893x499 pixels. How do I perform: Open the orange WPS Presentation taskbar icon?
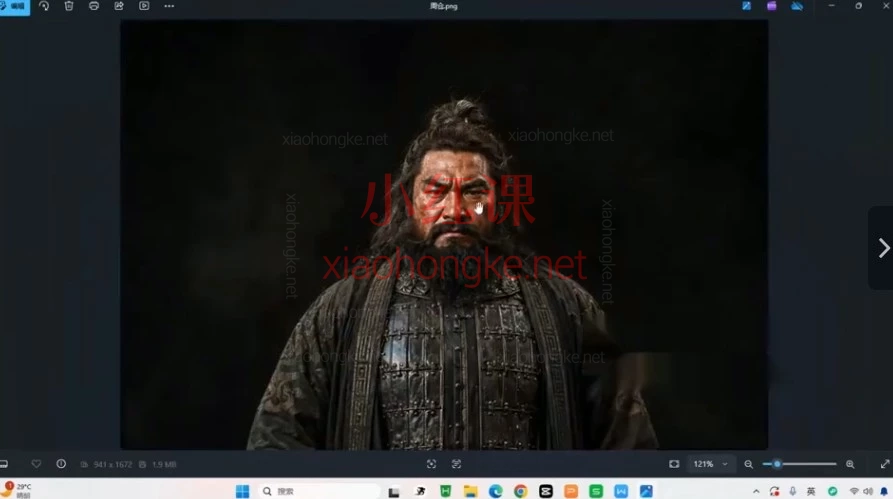click(571, 491)
